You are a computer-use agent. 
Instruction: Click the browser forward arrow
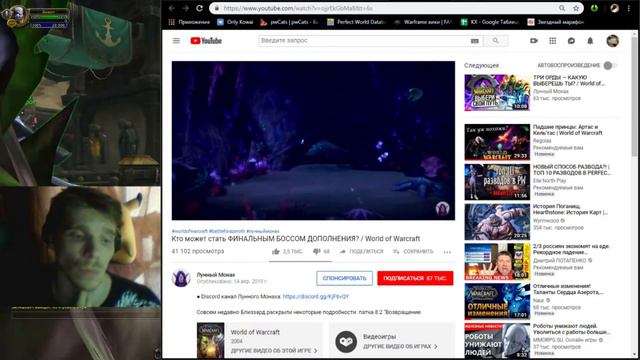point(185,8)
